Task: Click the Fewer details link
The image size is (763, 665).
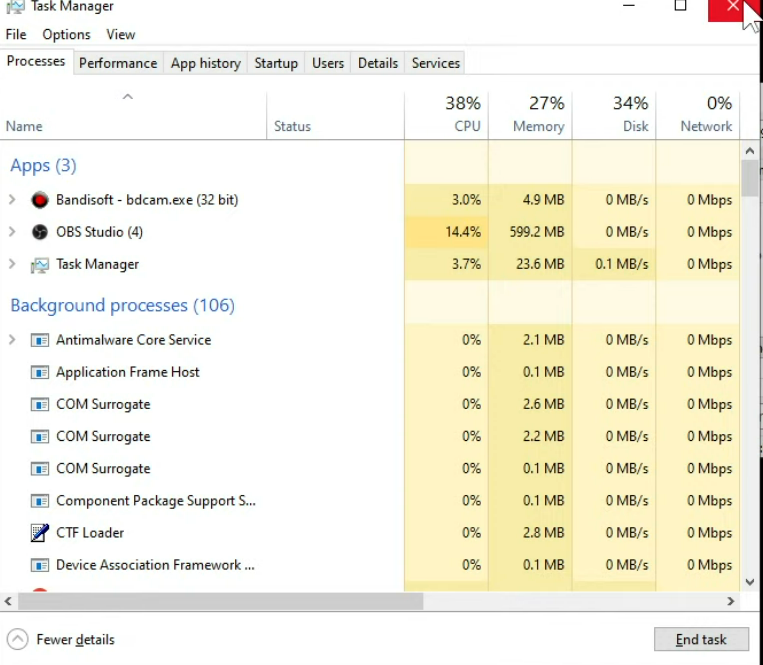Action: coord(75,639)
